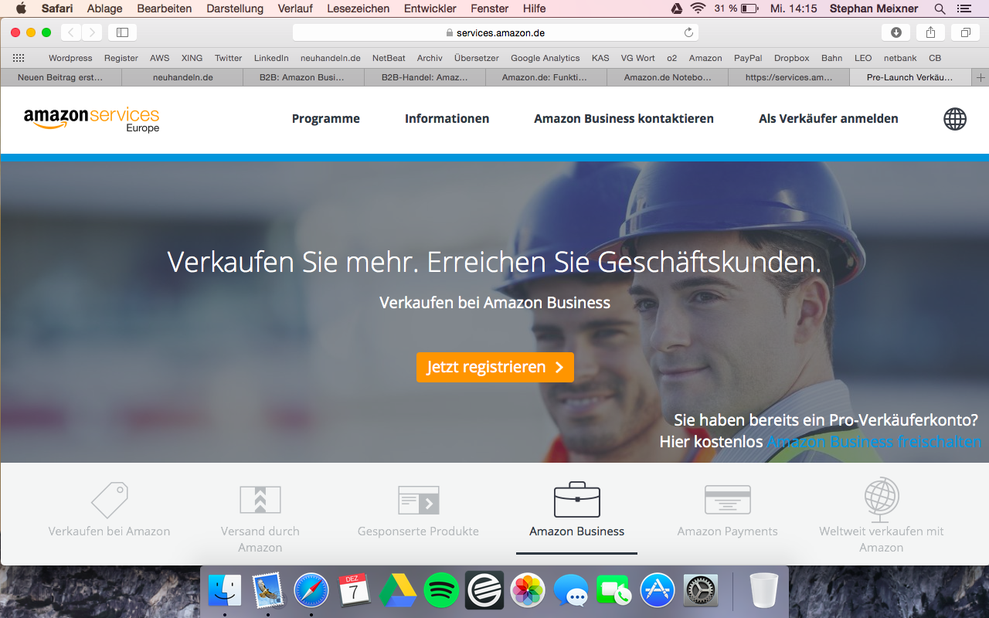This screenshot has width=989, height=618.
Task: Select Amazon Payments program
Action: tap(727, 511)
